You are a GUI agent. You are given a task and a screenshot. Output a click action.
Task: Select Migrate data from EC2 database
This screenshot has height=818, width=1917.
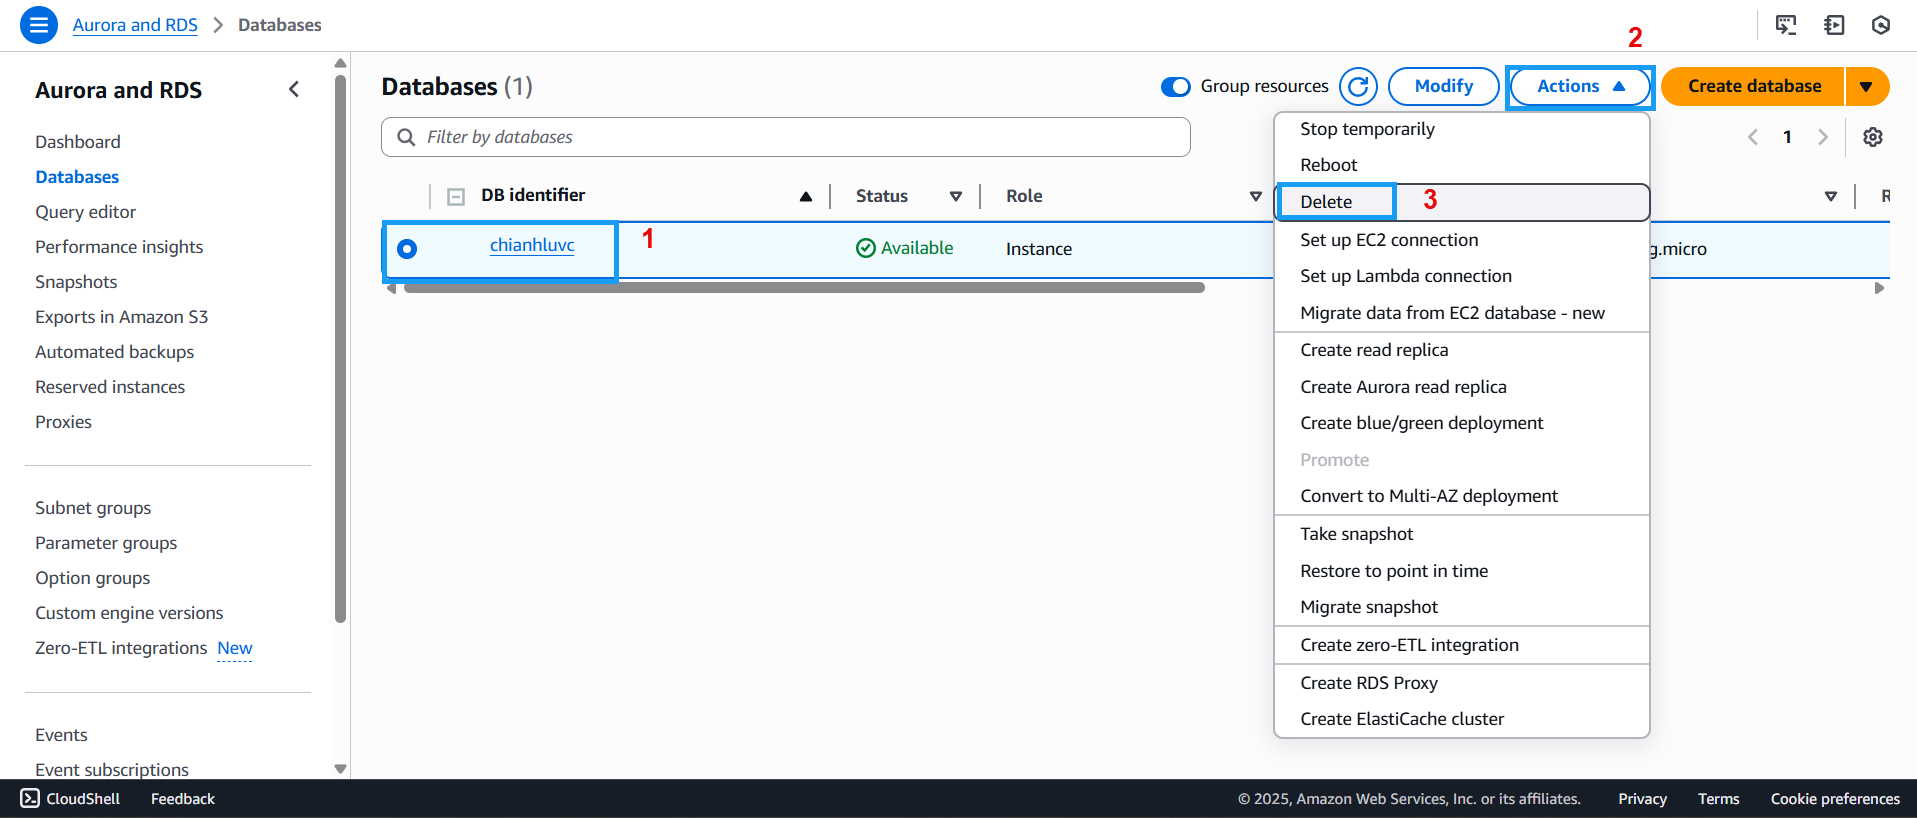tap(1461, 313)
